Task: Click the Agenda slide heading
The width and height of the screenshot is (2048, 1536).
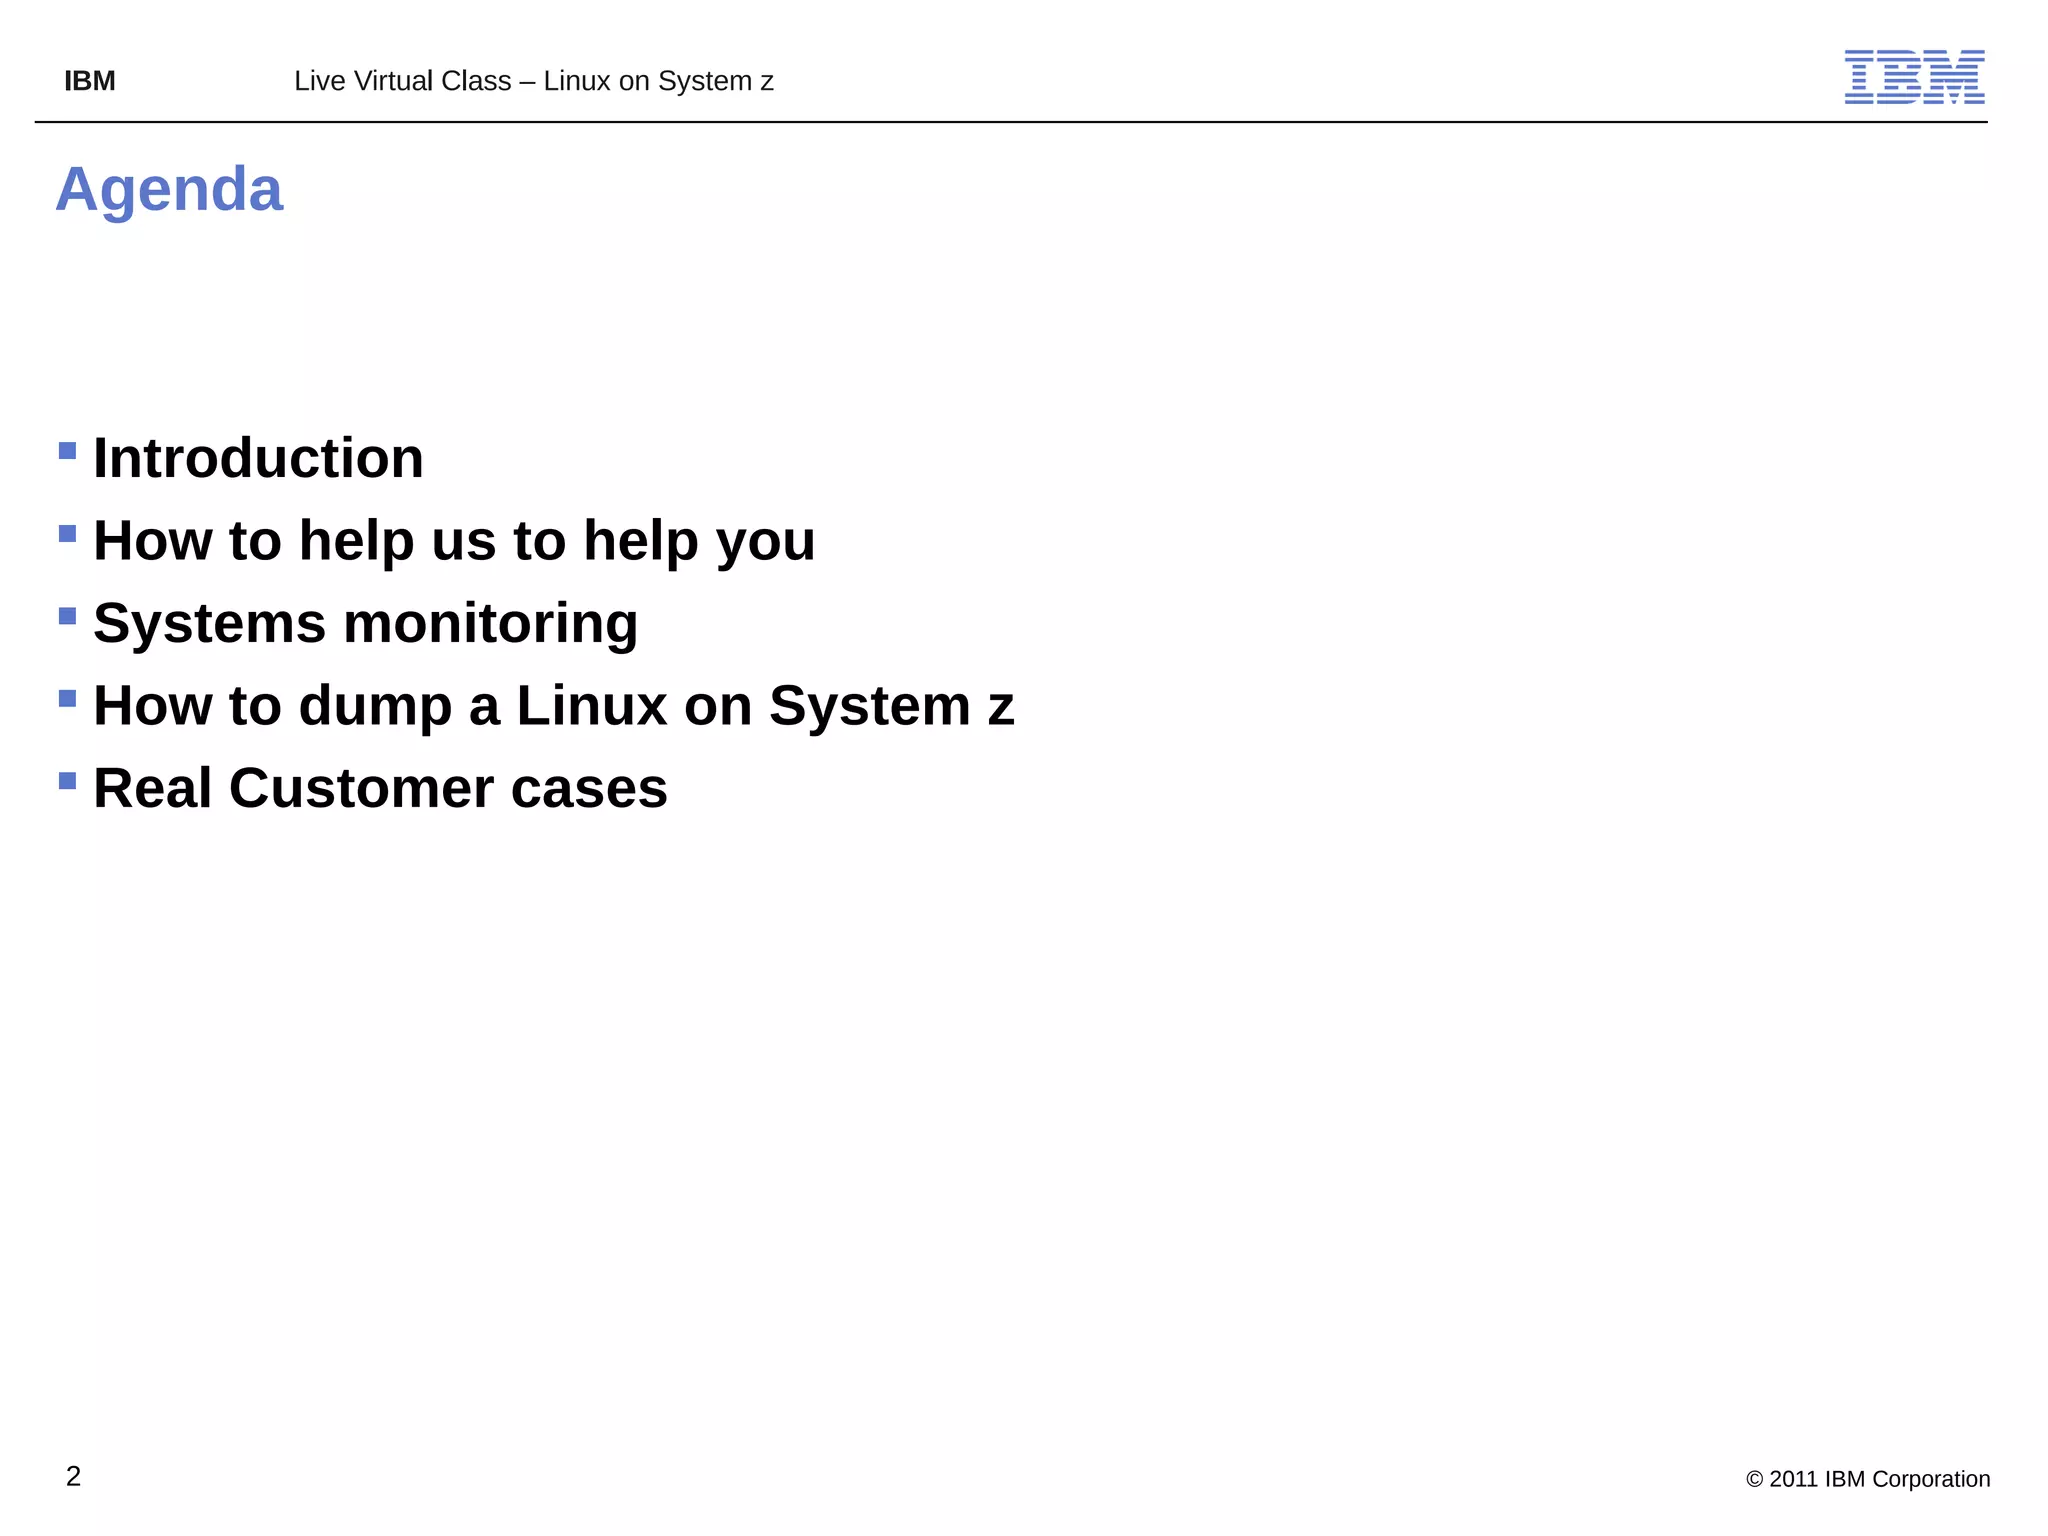Action: click(x=169, y=189)
